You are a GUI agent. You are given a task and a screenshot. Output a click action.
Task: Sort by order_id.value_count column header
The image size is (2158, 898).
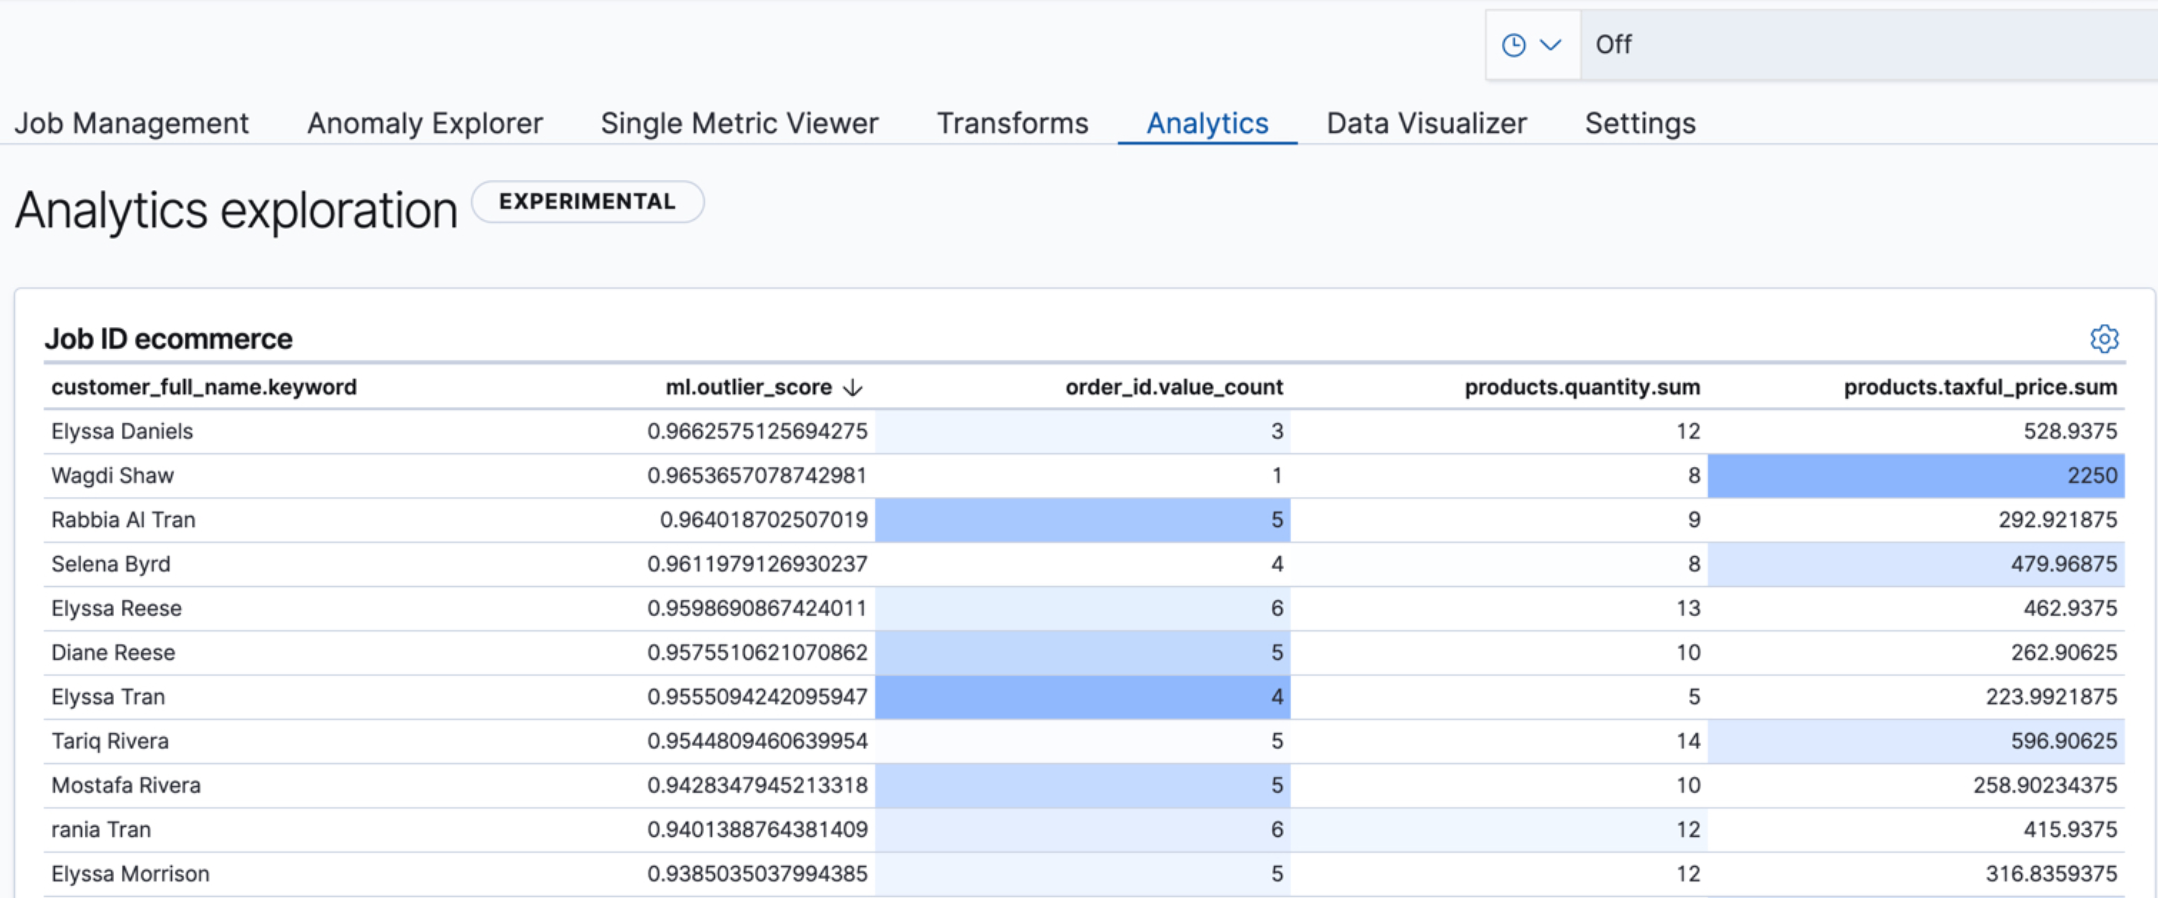1173,387
